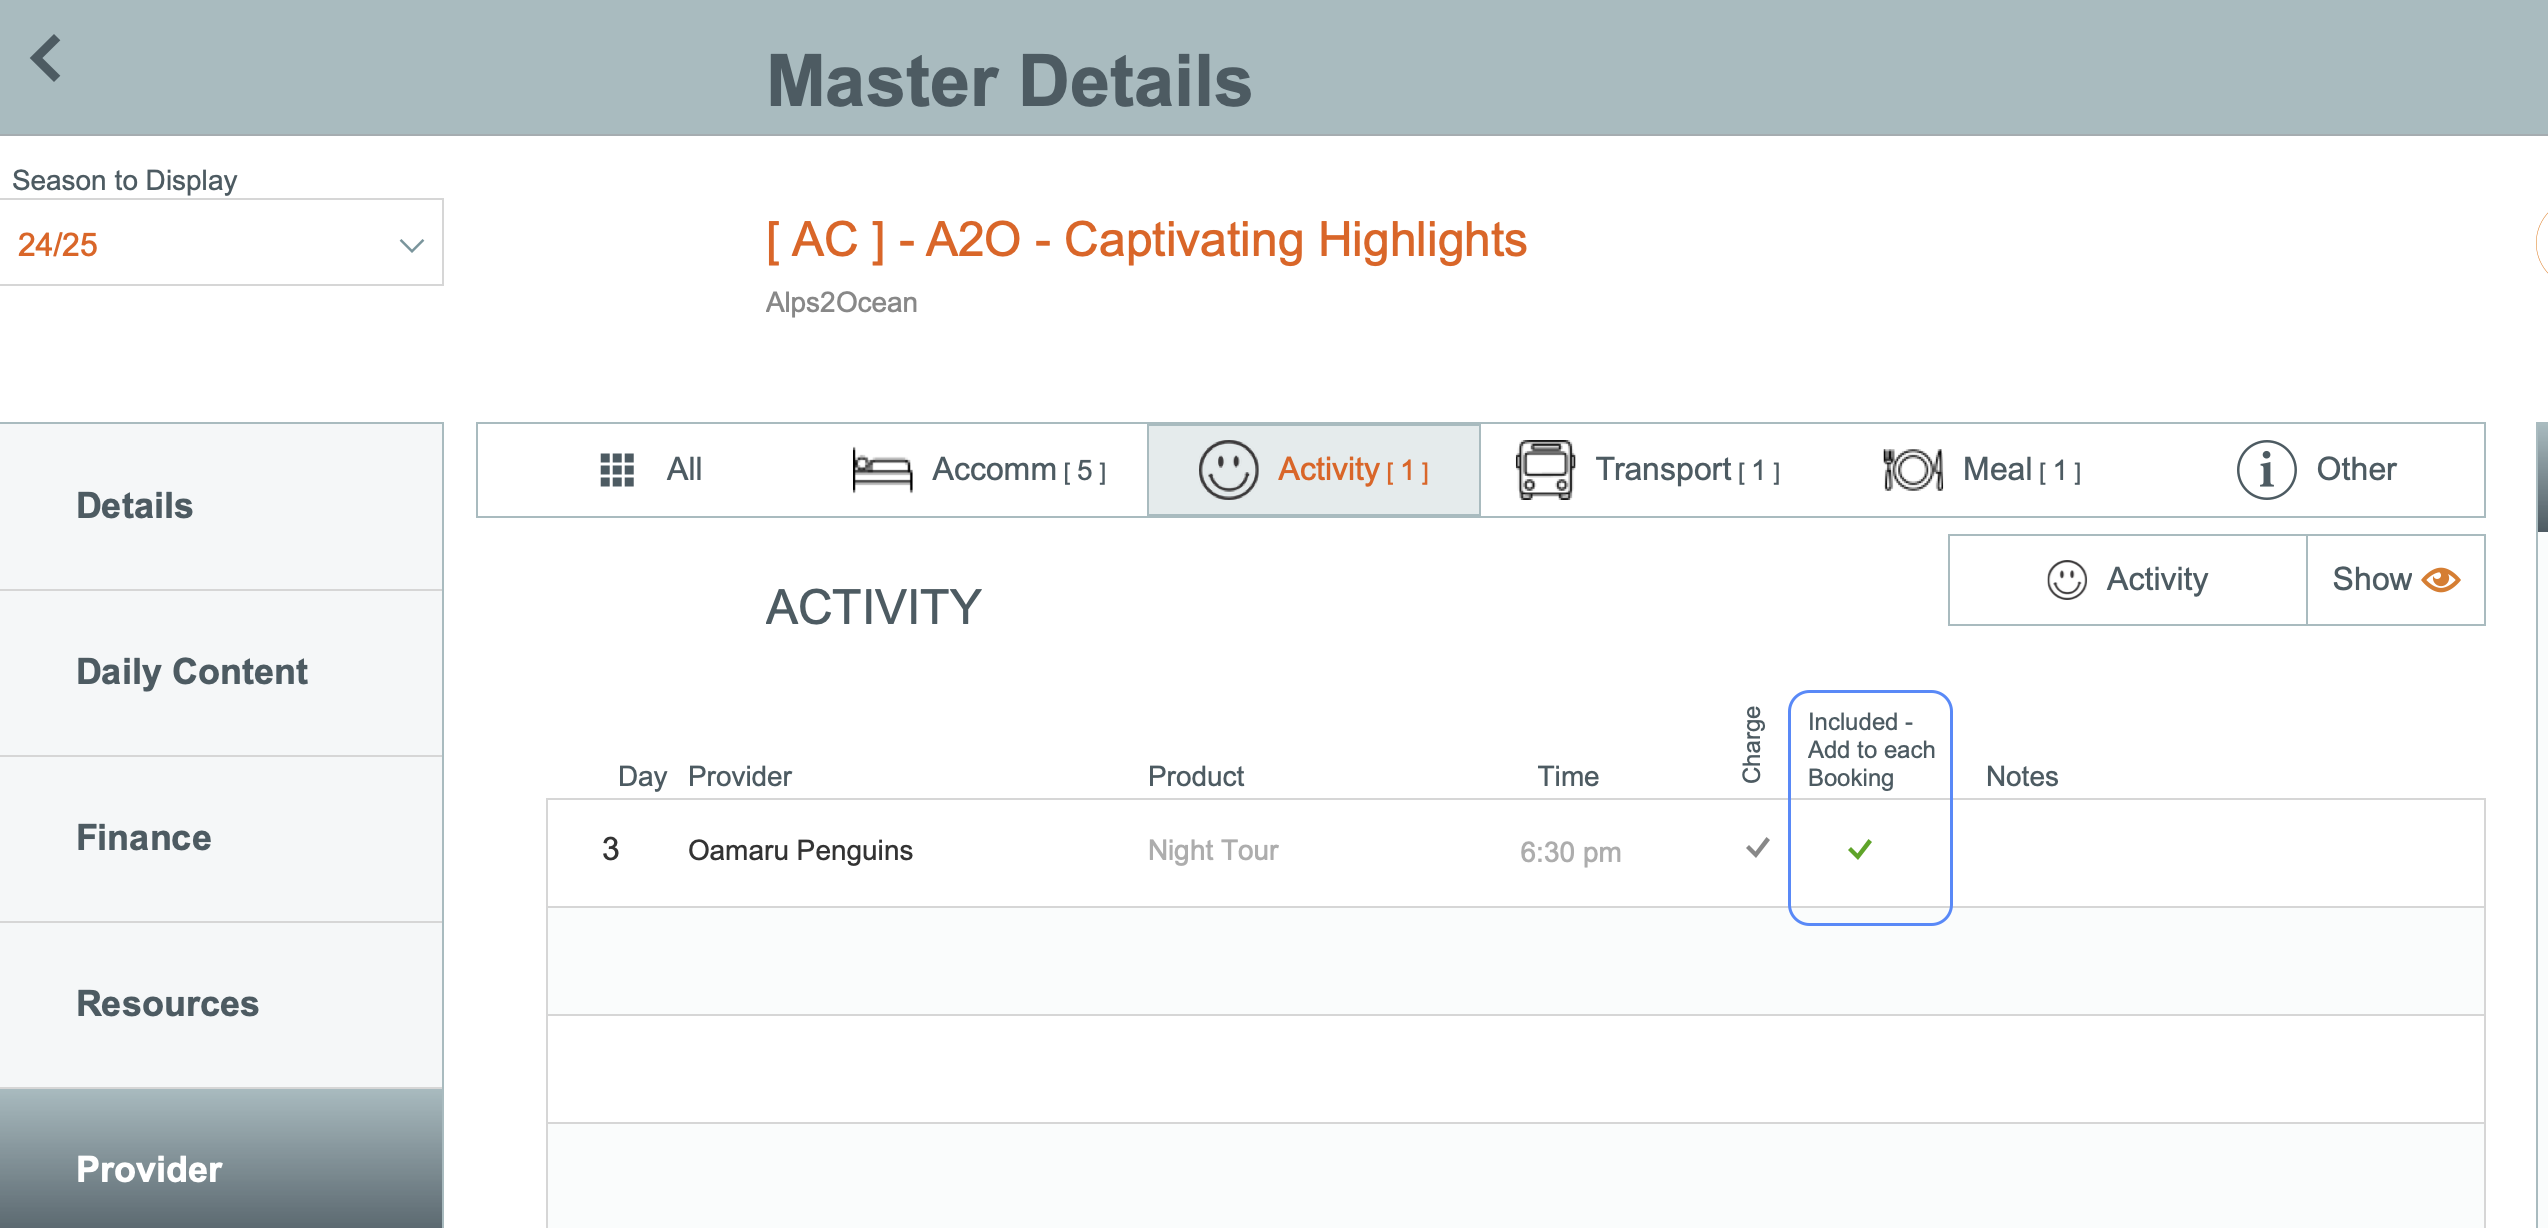Click the Day column header
This screenshot has width=2548, height=1228.
[x=642, y=776]
